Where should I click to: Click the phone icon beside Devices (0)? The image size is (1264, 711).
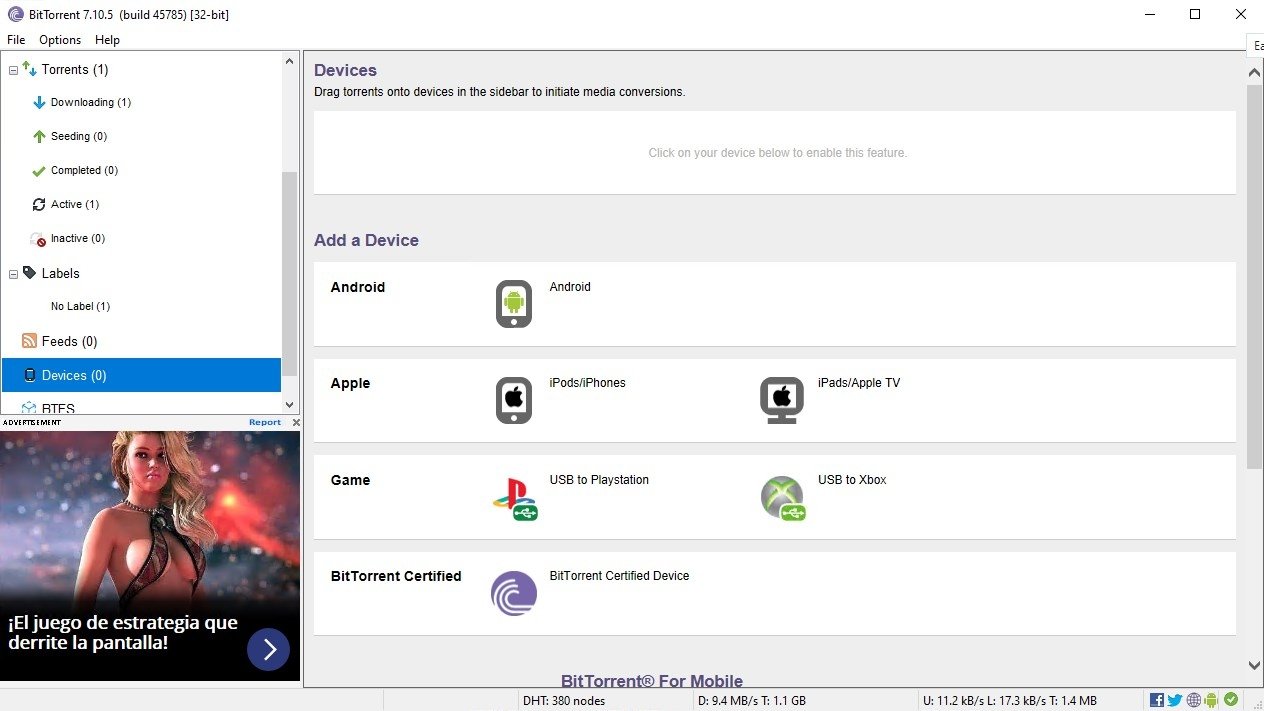point(30,375)
